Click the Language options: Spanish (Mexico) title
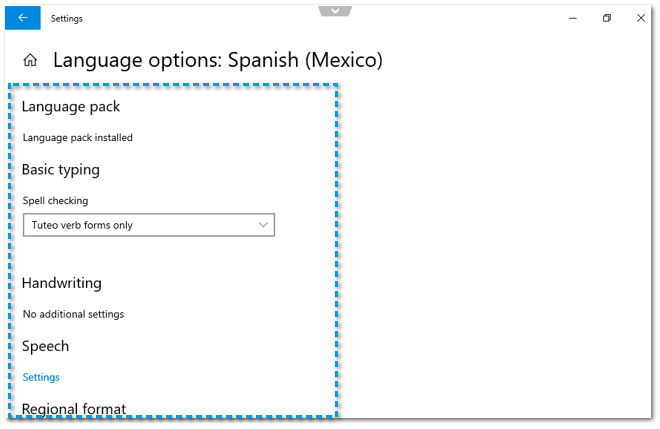660x429 pixels. point(217,60)
